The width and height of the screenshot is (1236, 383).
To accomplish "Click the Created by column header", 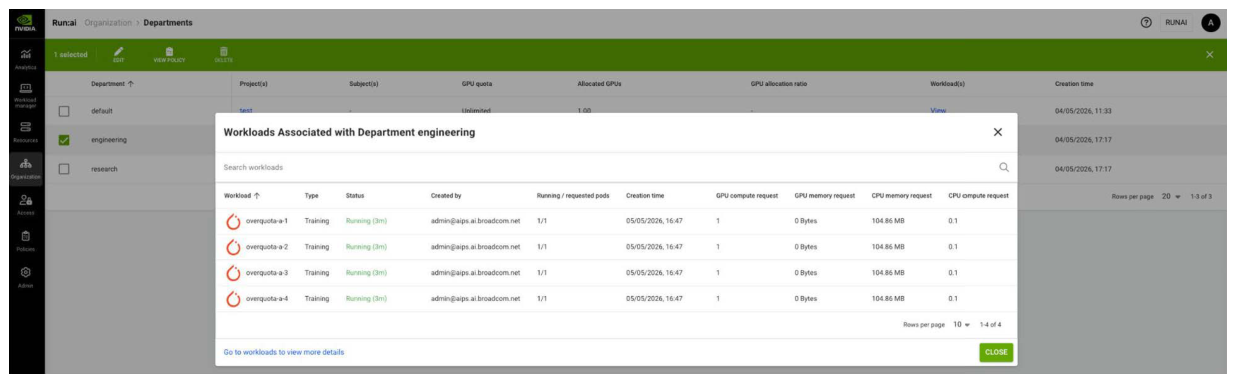I will click(x=446, y=195).
